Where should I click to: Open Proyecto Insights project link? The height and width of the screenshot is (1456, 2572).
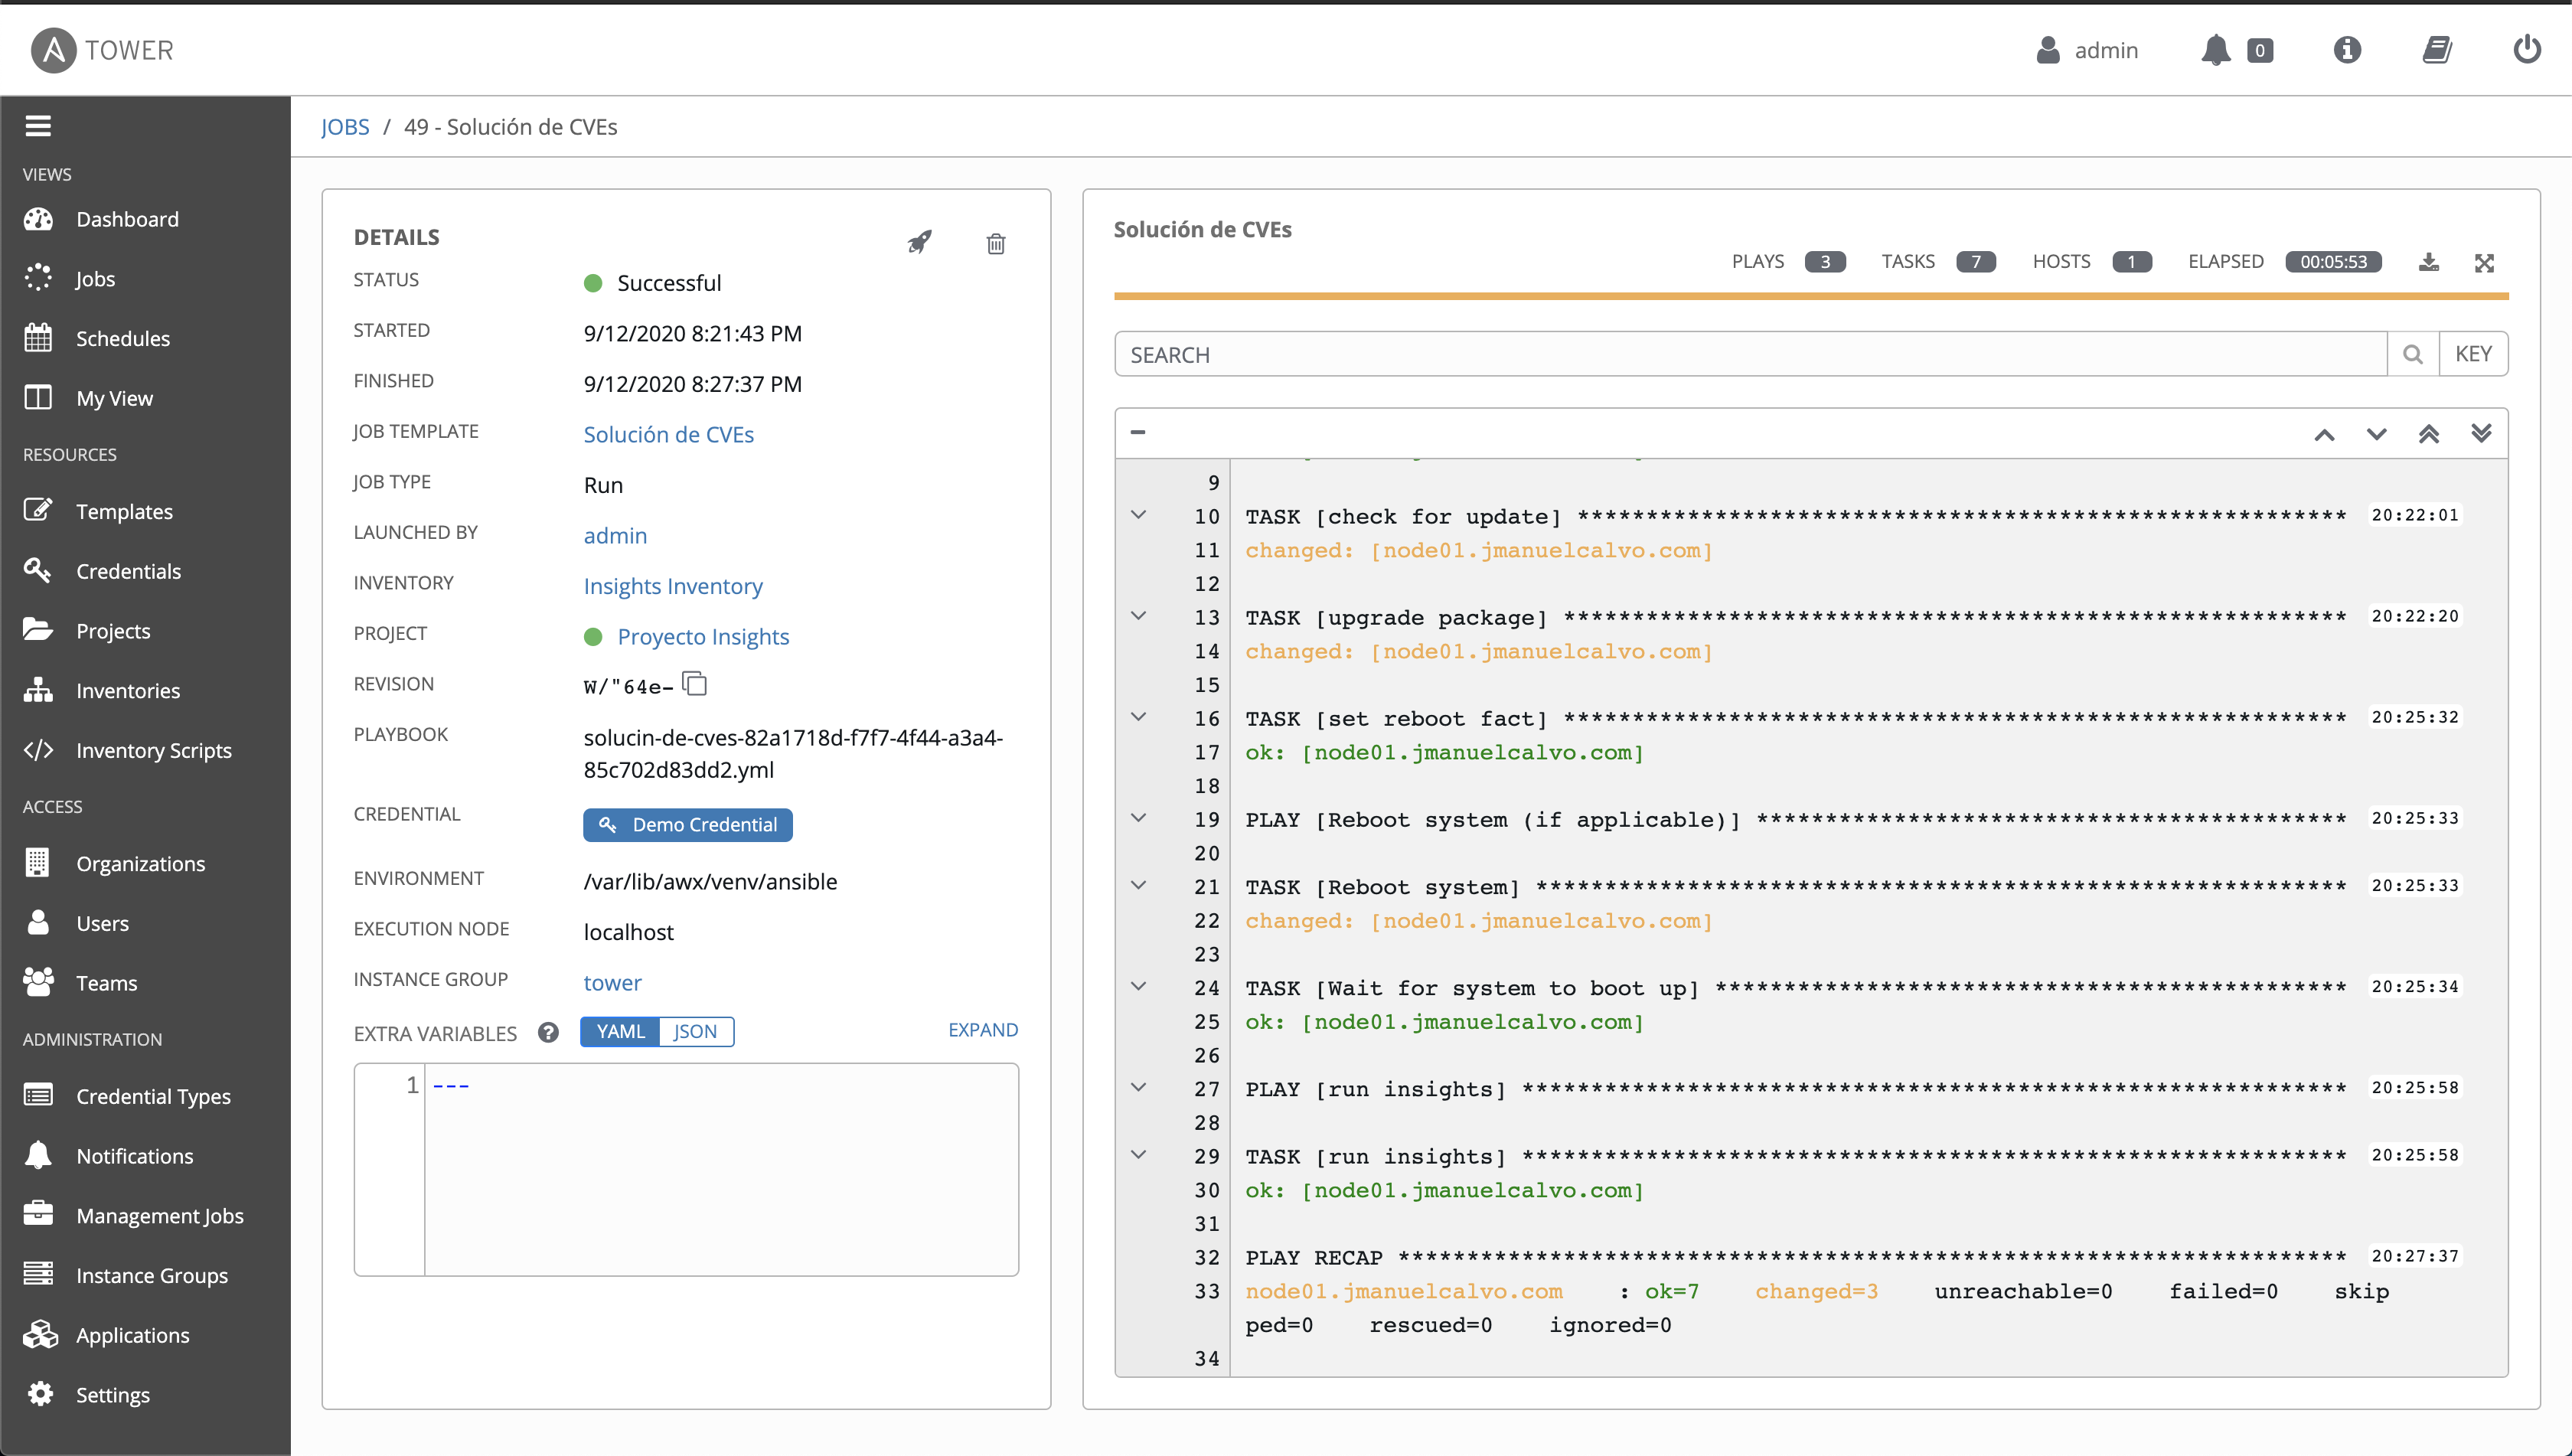(703, 636)
